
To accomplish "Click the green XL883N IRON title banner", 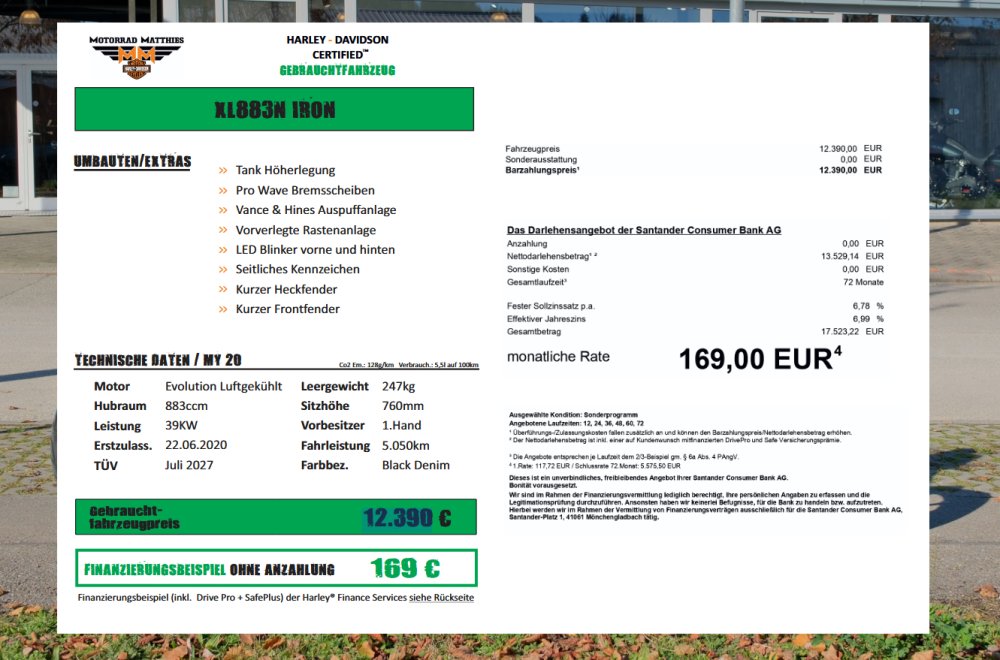I will click(x=274, y=109).
